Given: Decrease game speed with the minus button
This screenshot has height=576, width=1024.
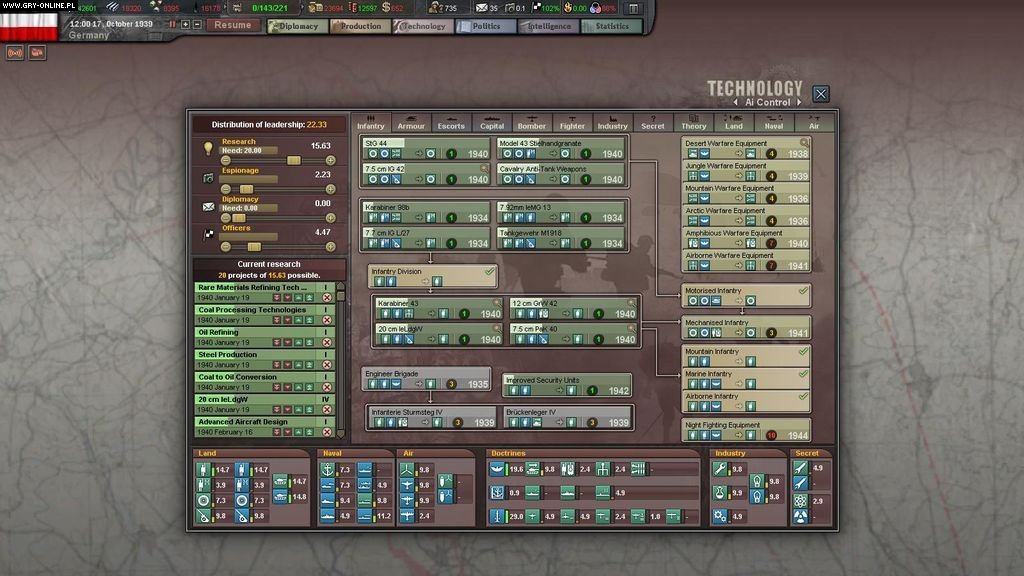Looking at the screenshot, I should 197,24.
